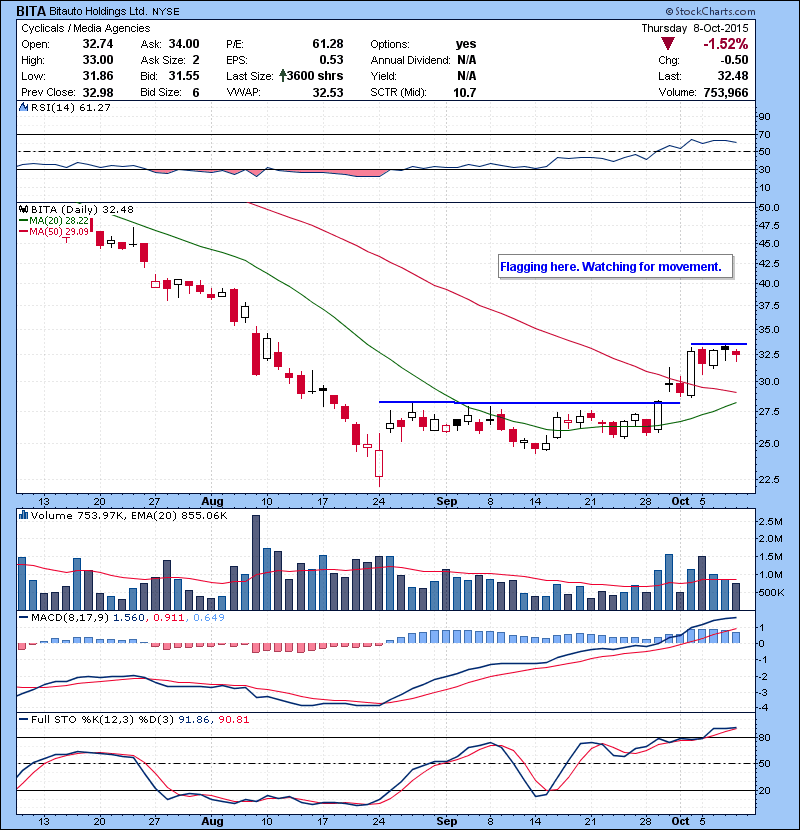Click the 50.0 price axis label
This screenshot has height=830, width=800.
pos(768,208)
